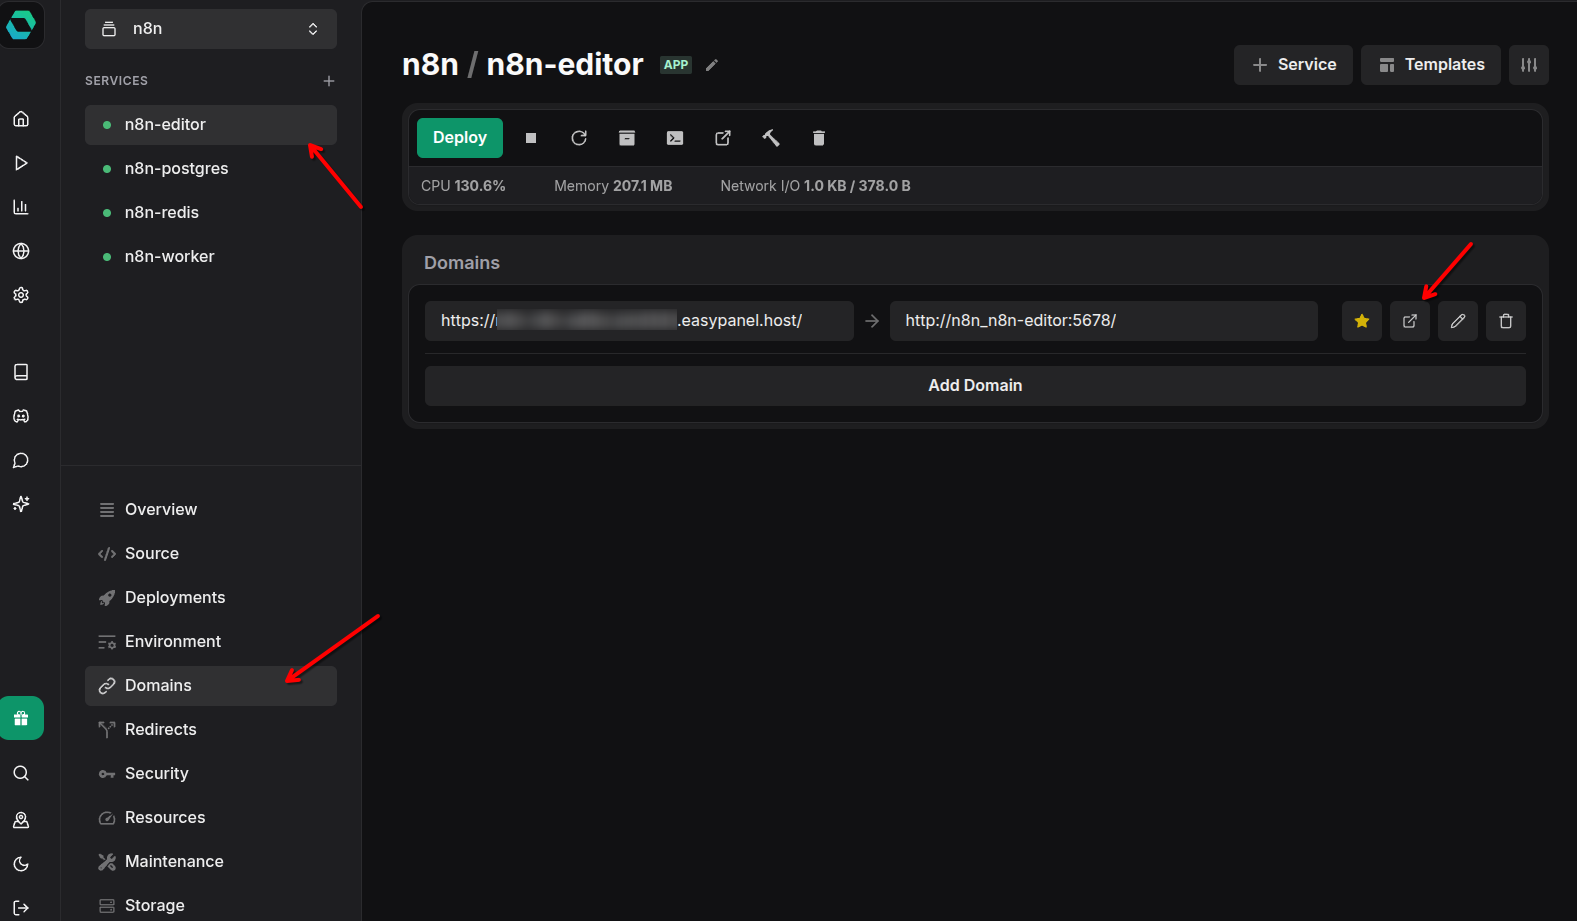Screen dimensions: 1577x921
Task: Click the http://n8n_n8n-editor:5678/ target field
Action: 1104,321
